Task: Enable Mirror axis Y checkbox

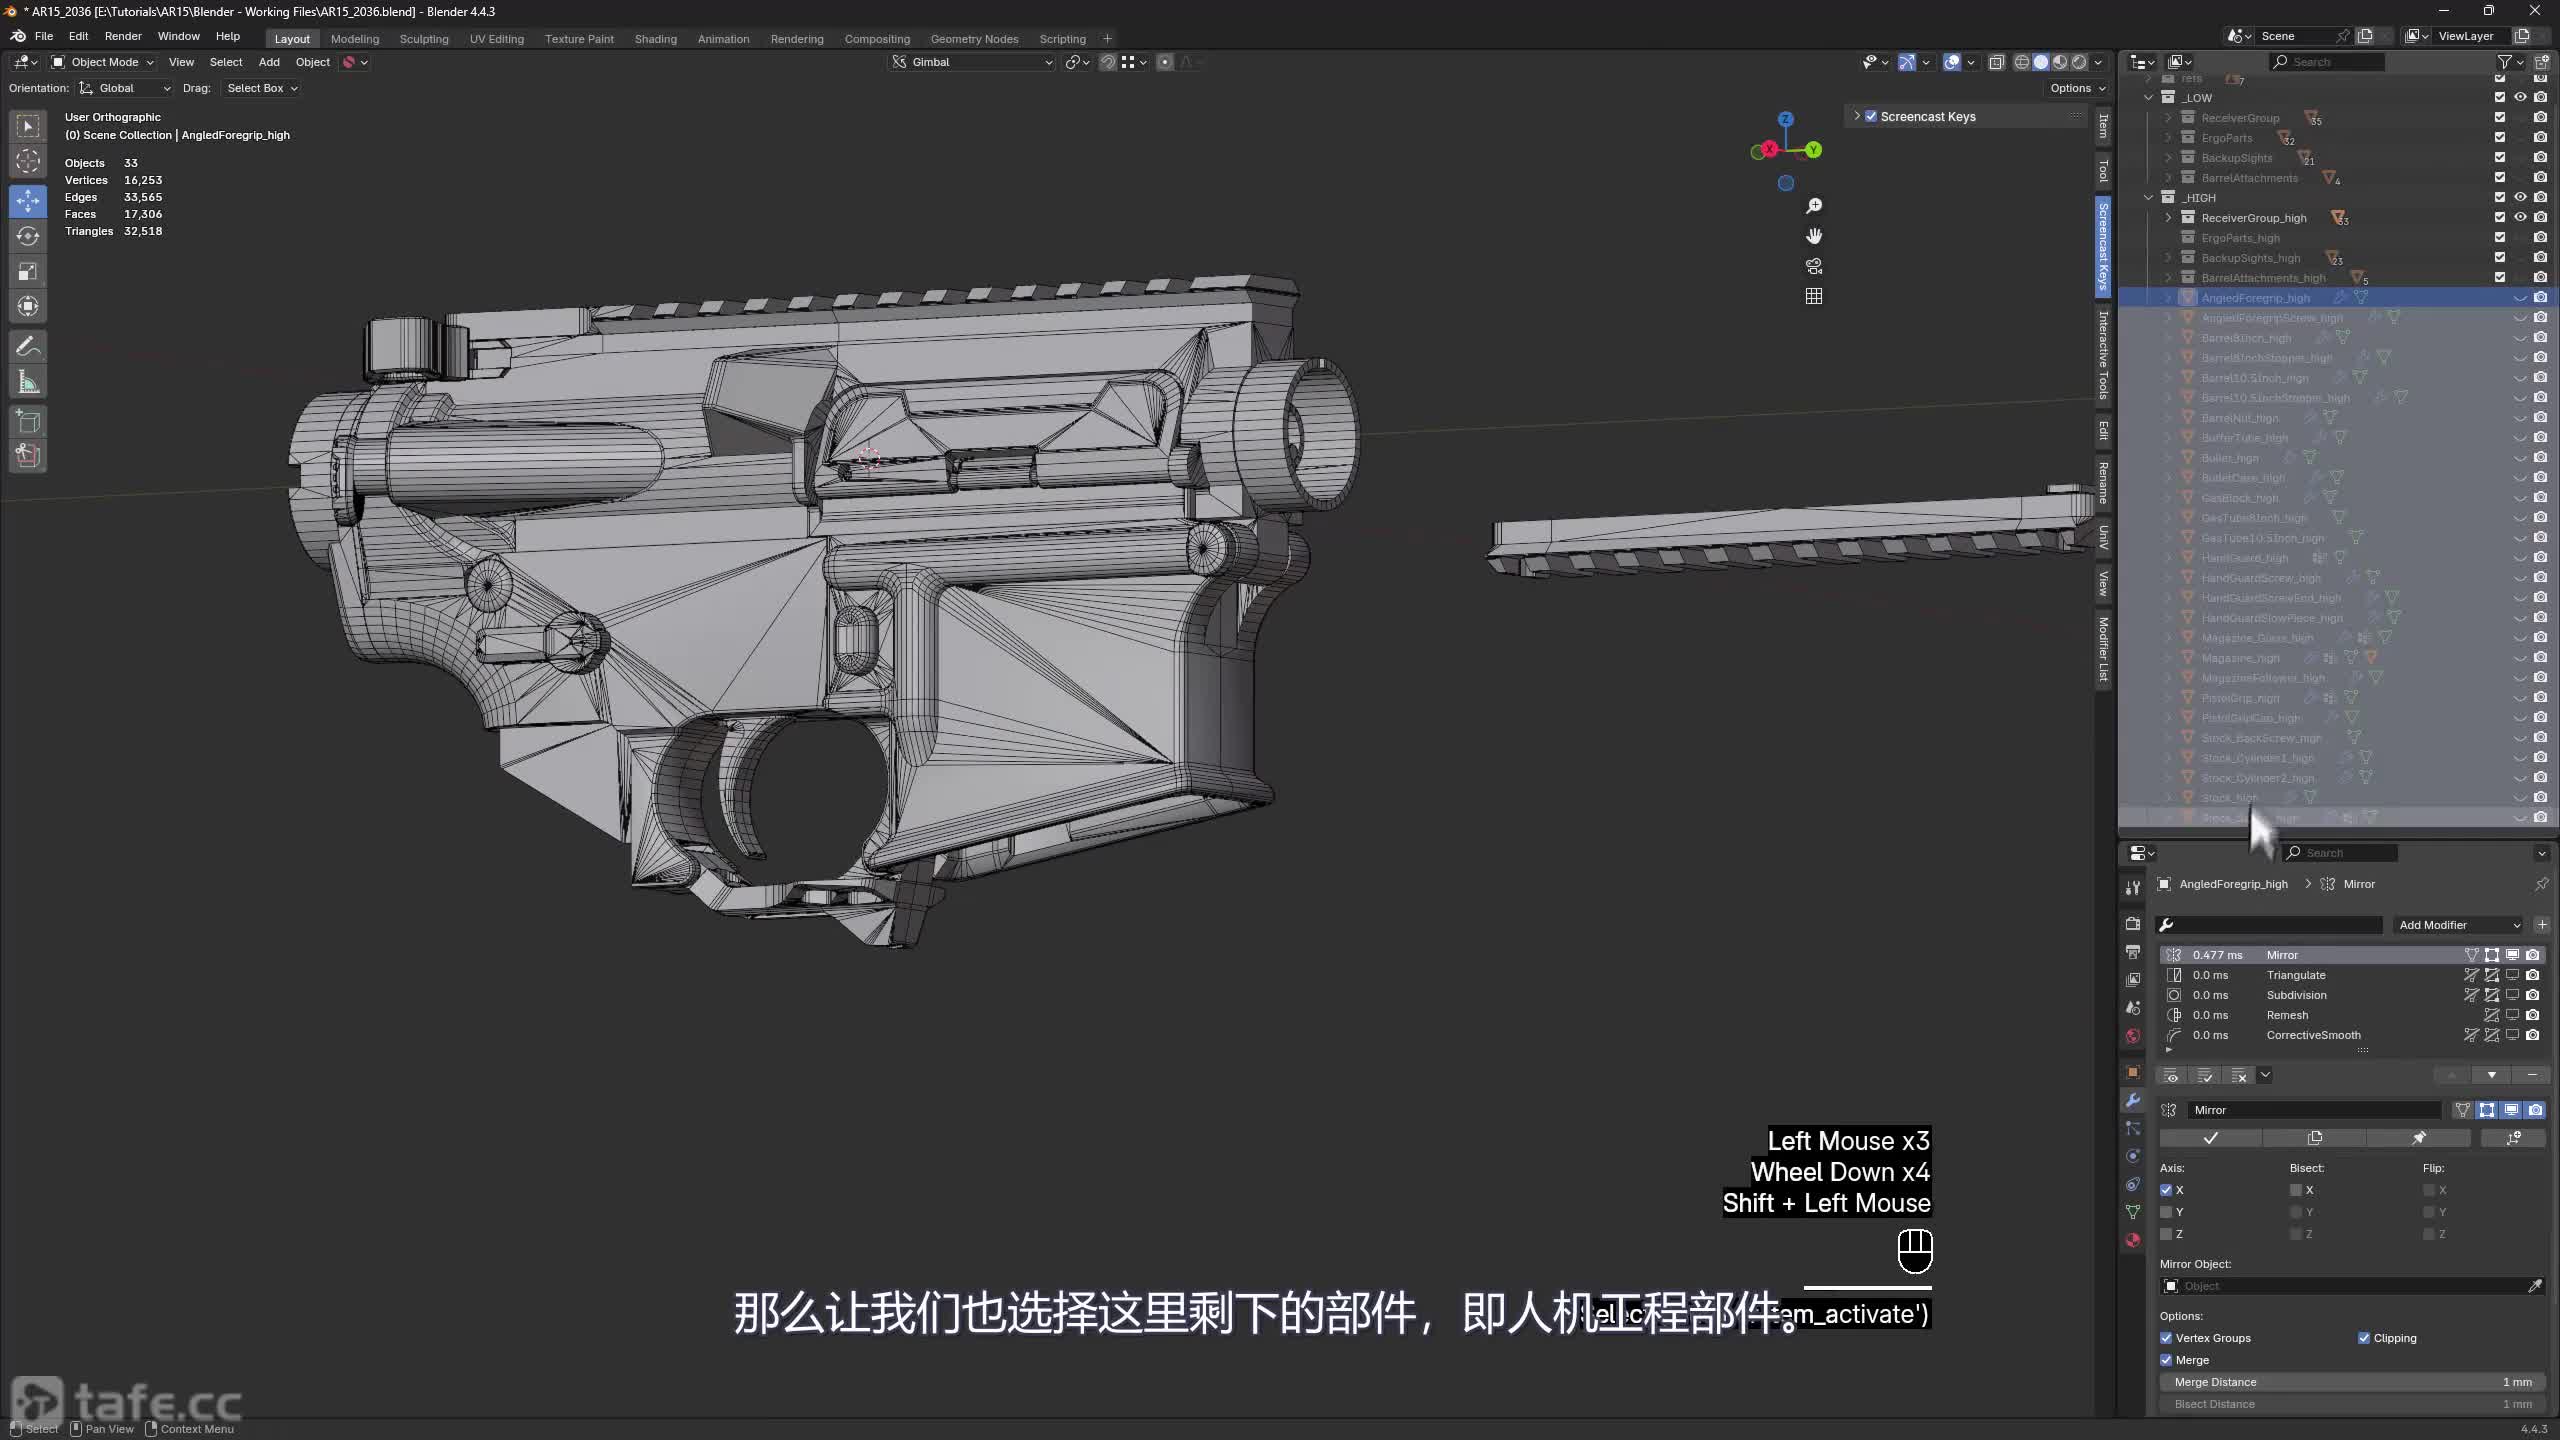Action: click(x=2166, y=1212)
